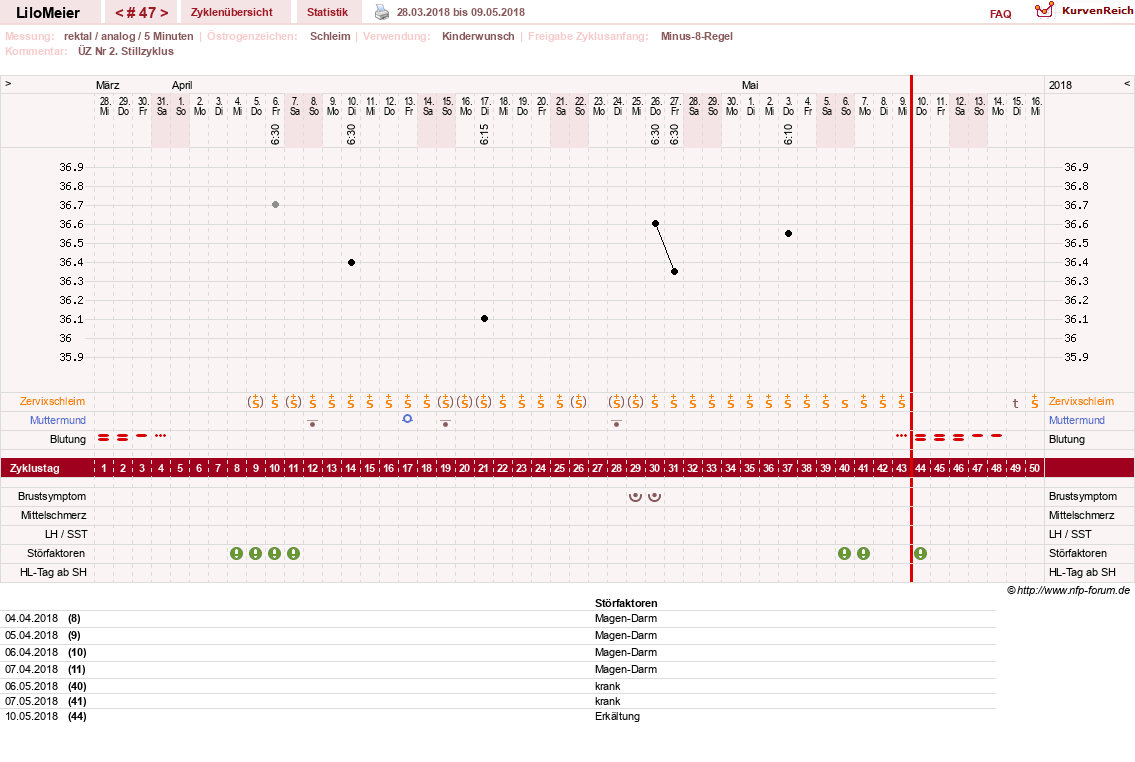Click the '05.04.2018' date in the table
The image size is (1135, 762).
[x=31, y=635]
